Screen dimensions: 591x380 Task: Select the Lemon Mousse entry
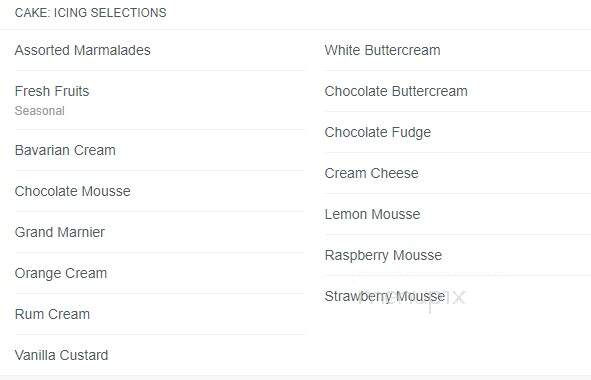point(372,215)
